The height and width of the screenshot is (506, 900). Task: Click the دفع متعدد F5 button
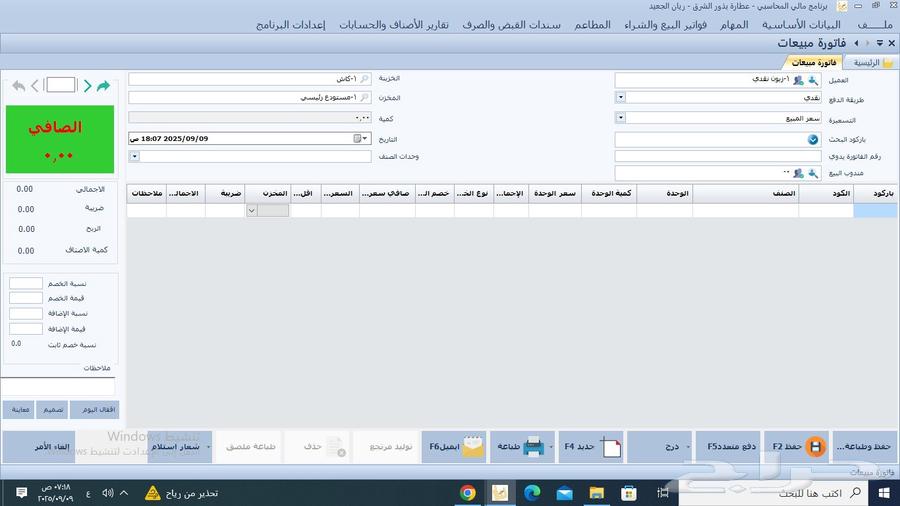pos(728,446)
